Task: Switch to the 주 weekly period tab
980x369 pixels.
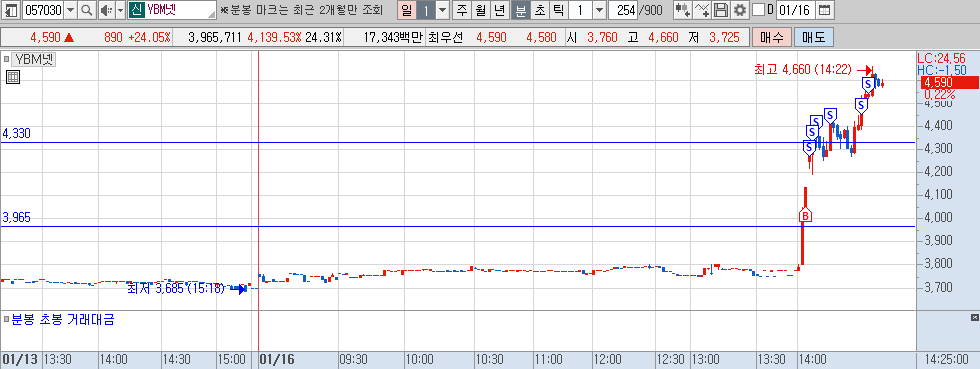Action: point(462,10)
